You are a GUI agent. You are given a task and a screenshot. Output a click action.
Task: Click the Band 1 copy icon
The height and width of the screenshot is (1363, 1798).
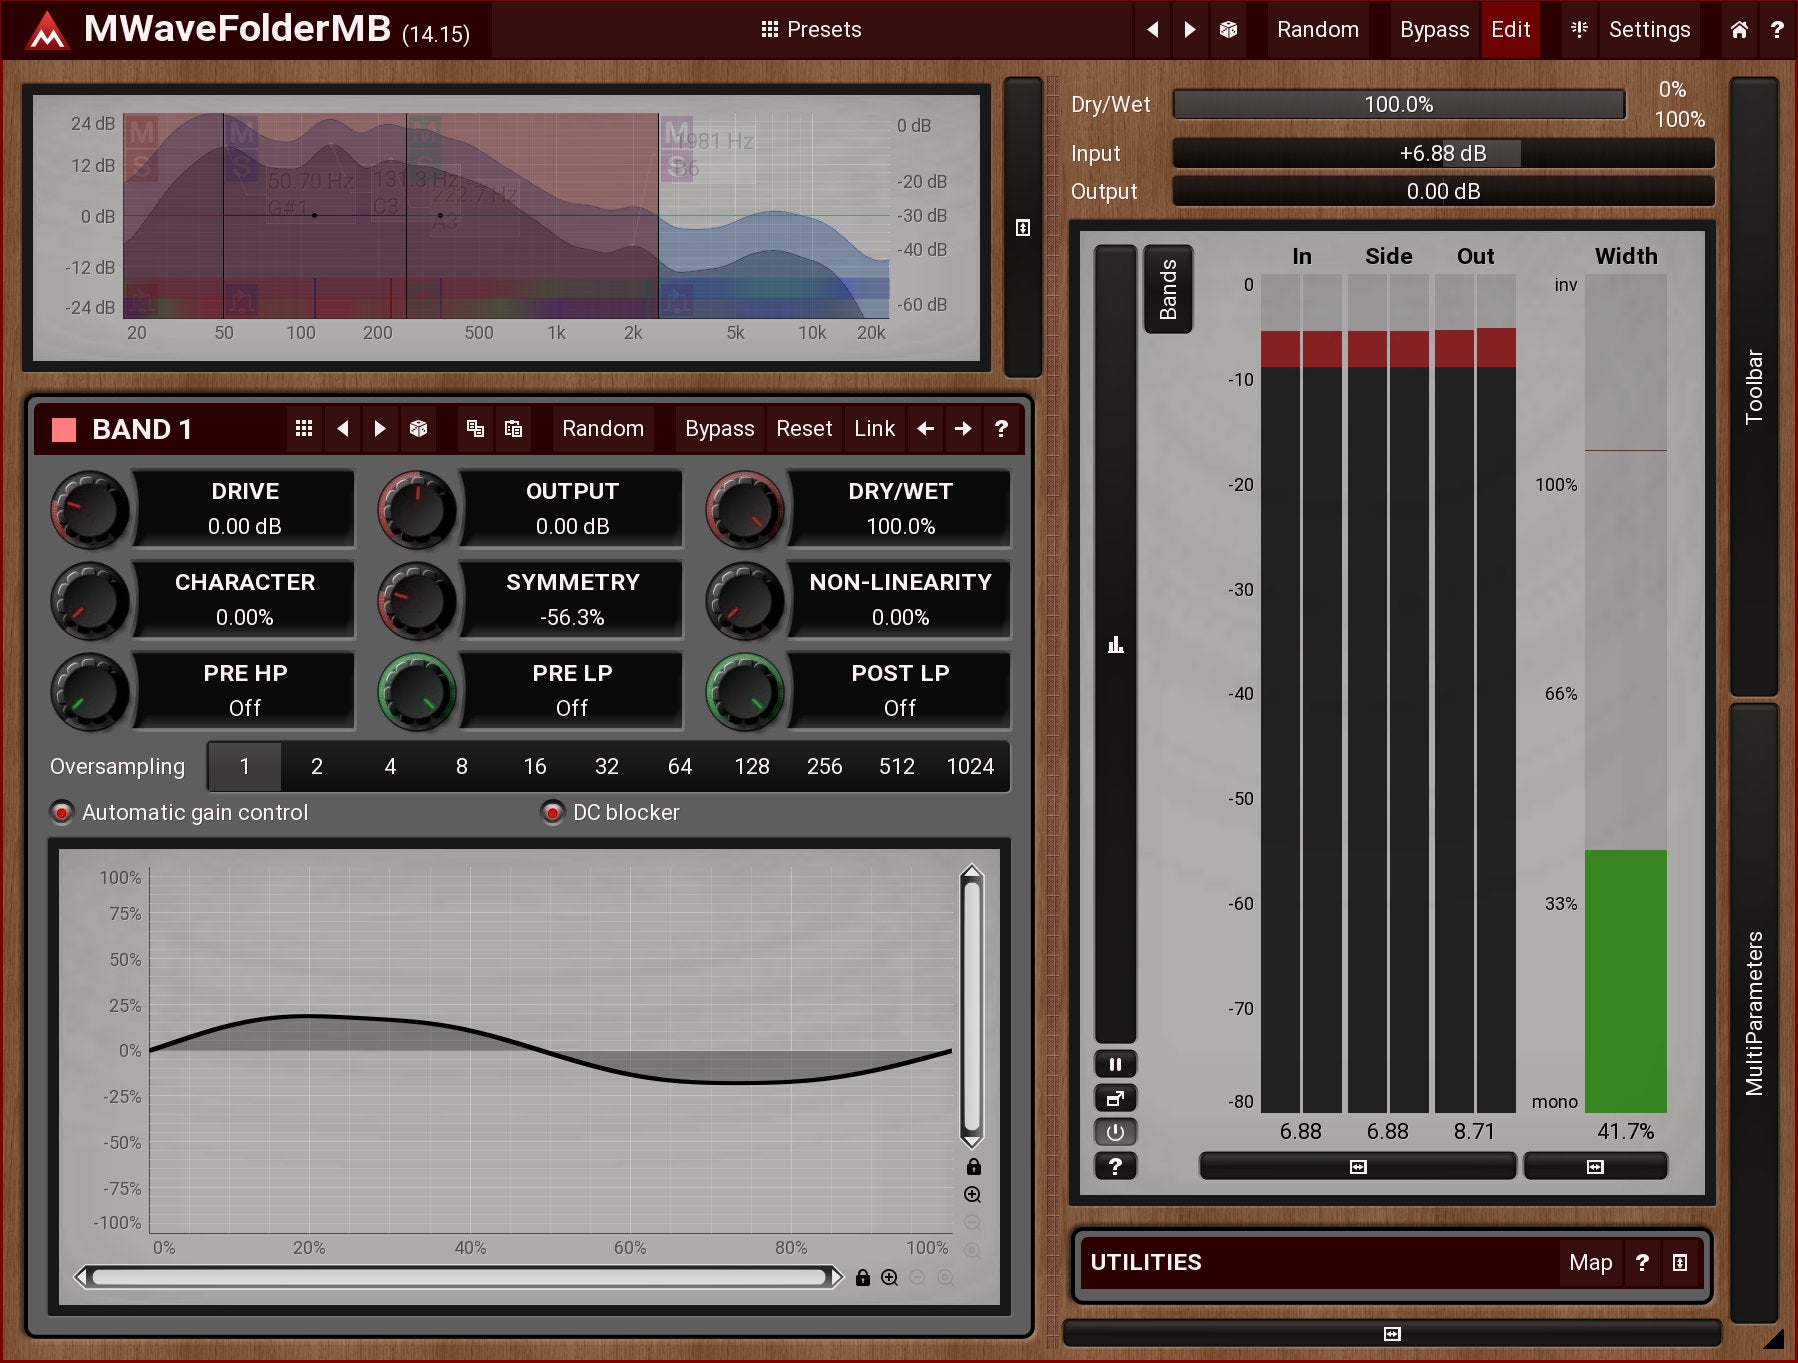click(x=475, y=429)
